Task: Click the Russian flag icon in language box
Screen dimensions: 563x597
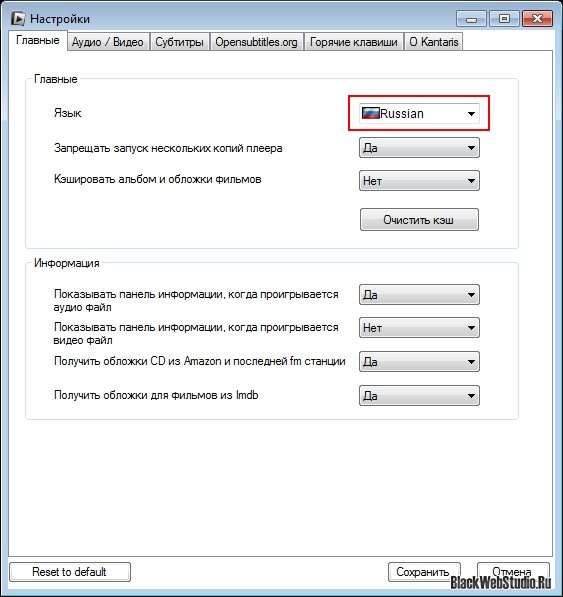Action: (370, 113)
